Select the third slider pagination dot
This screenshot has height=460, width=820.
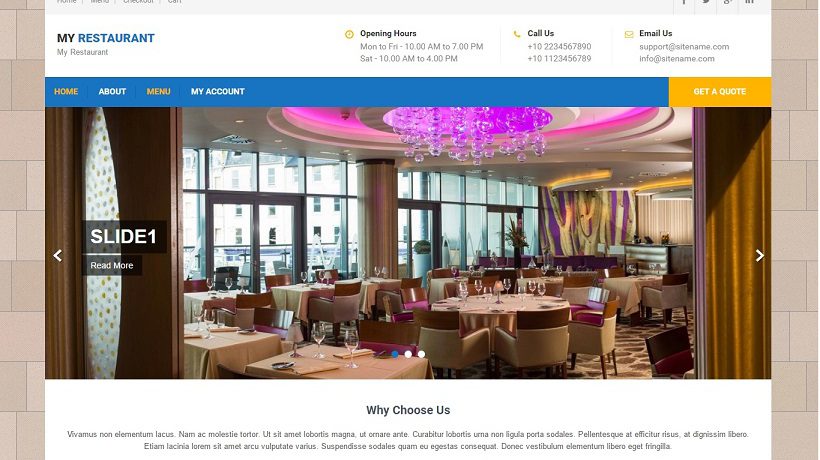pos(421,354)
